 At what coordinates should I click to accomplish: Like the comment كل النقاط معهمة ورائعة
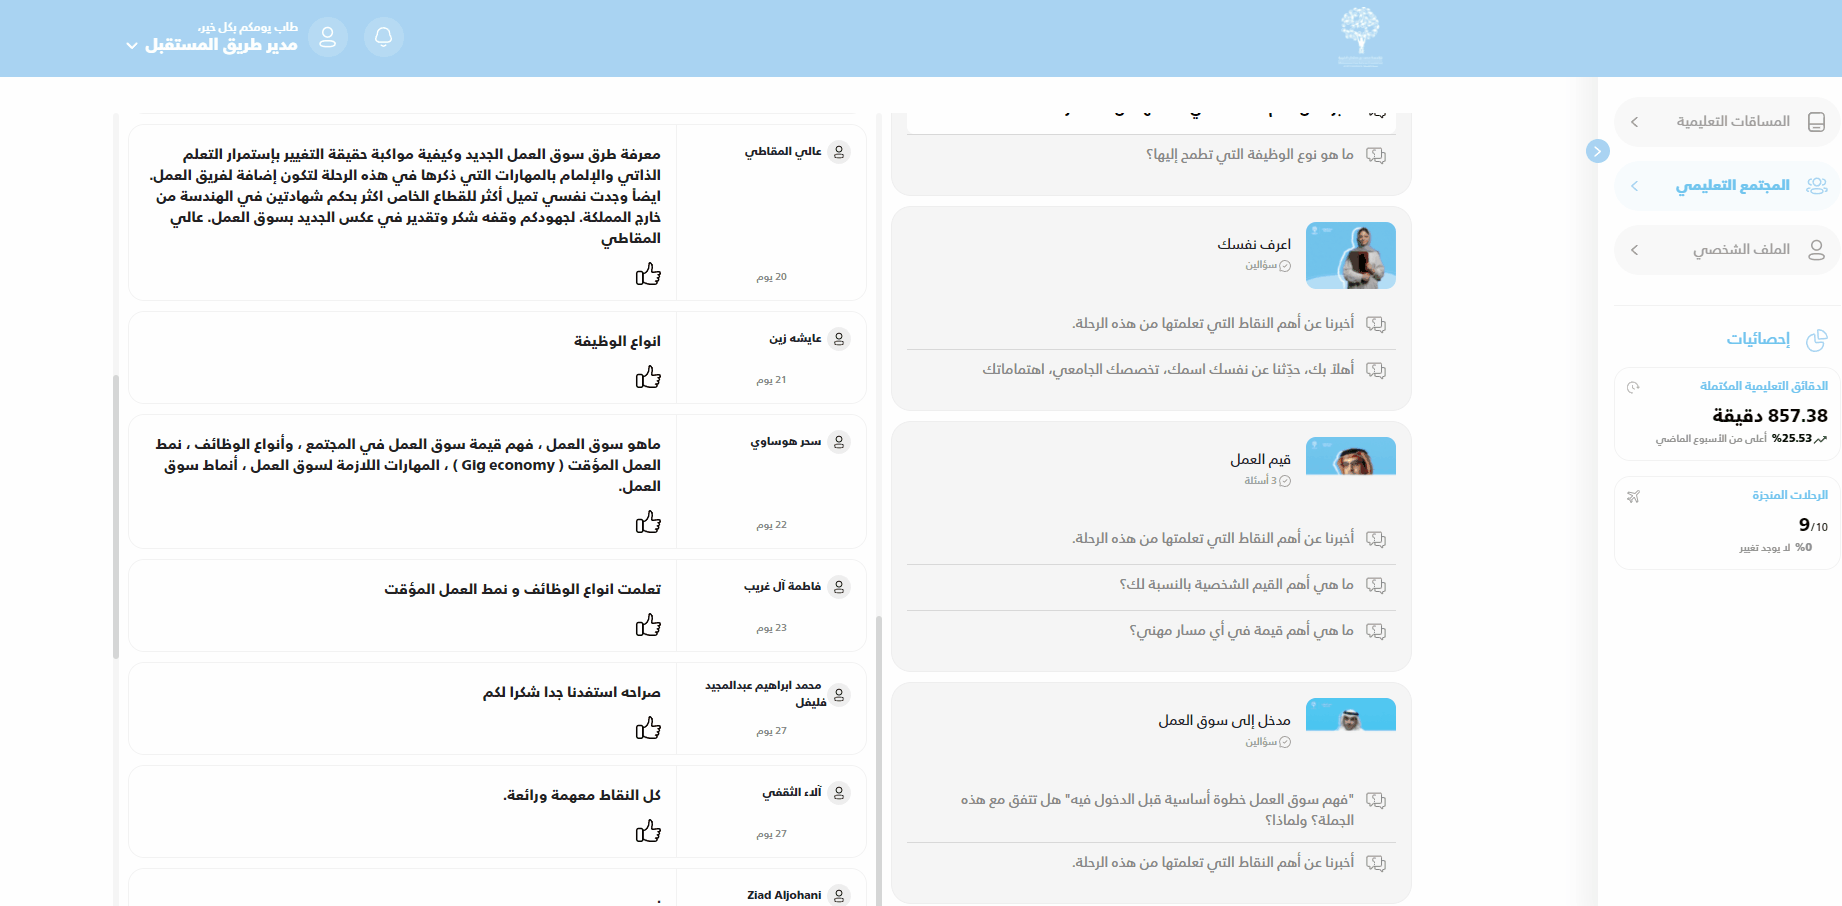pyautogui.click(x=648, y=831)
